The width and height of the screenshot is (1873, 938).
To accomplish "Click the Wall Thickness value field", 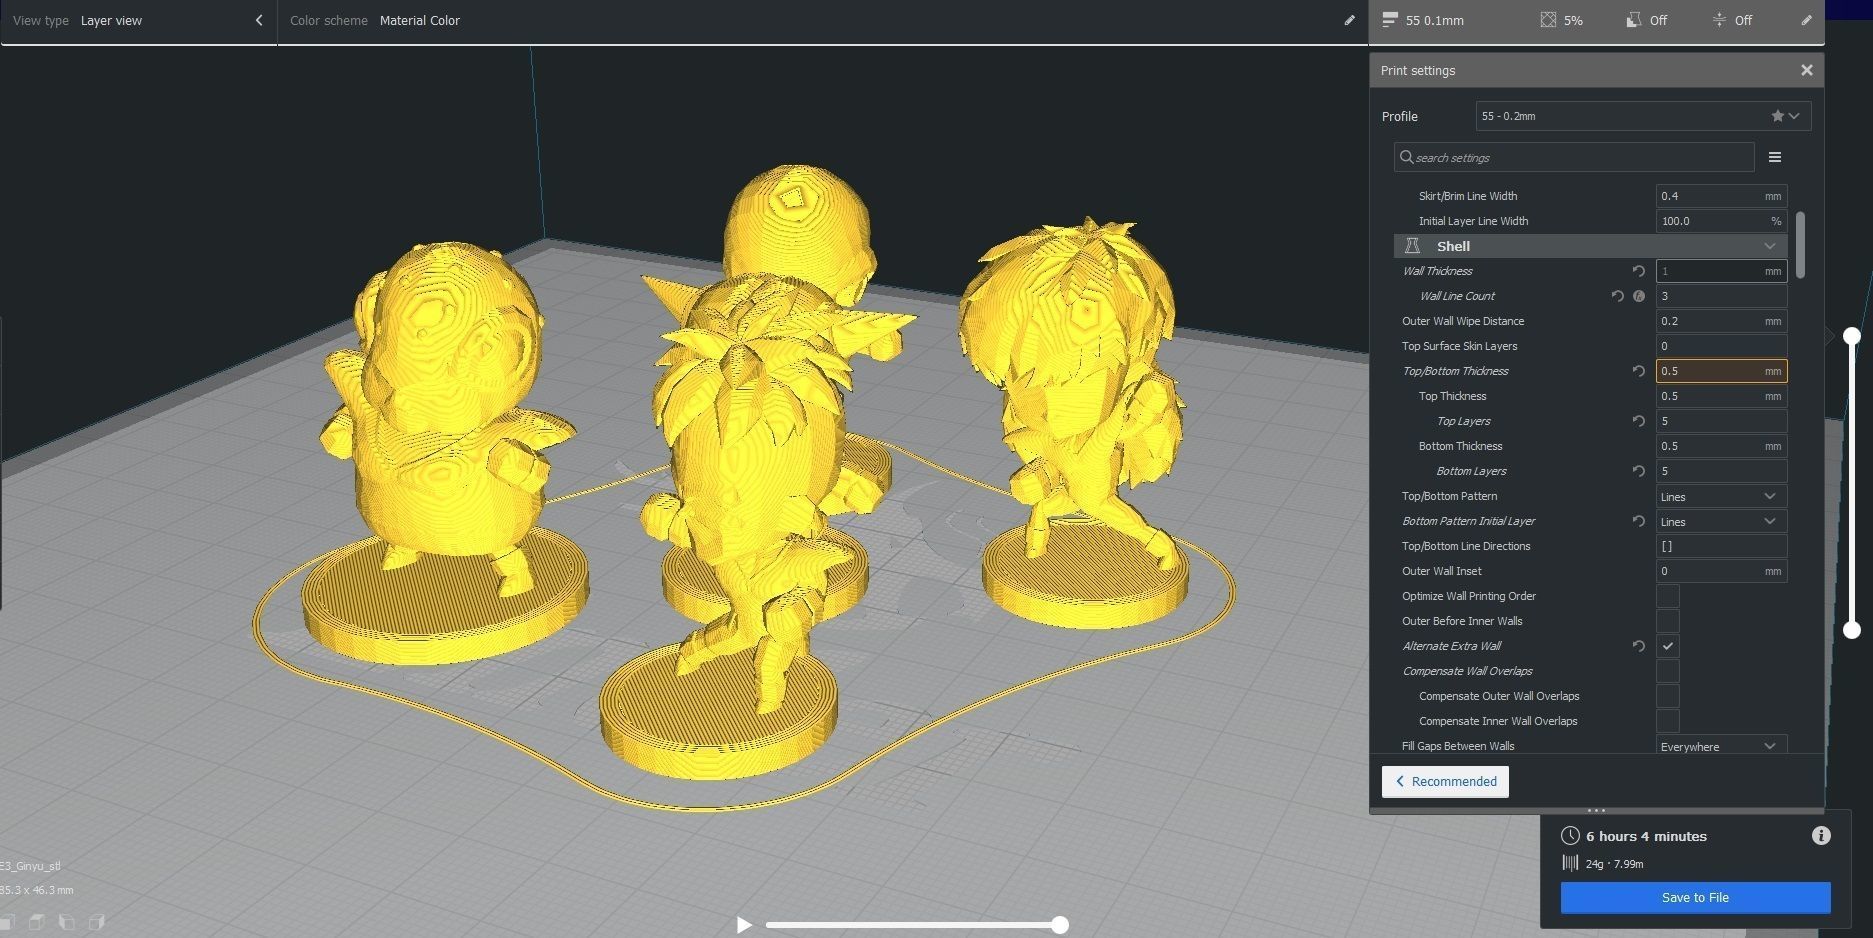I will [x=1721, y=271].
